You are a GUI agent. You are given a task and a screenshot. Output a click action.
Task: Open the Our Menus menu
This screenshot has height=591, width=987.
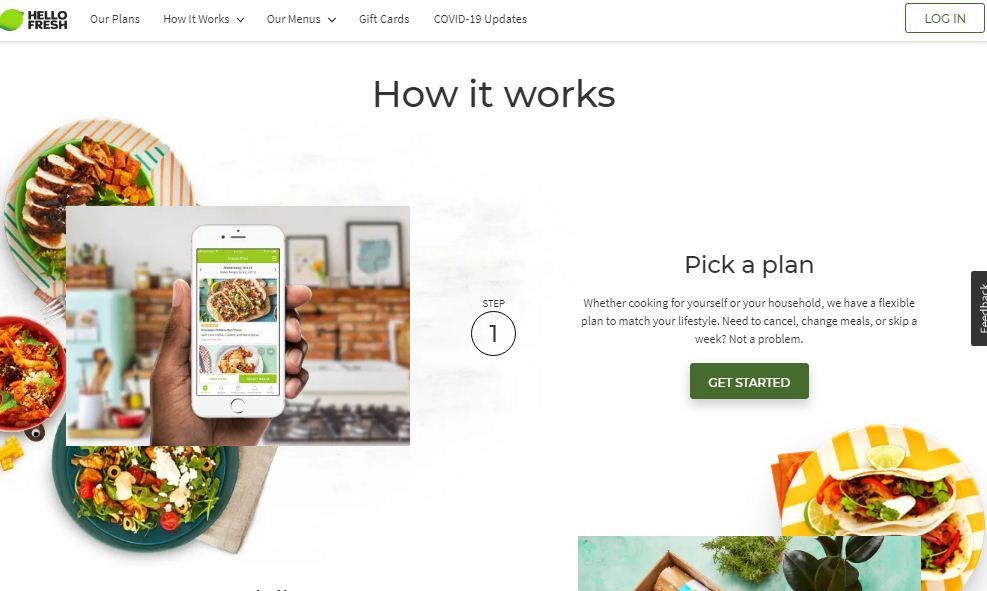click(301, 19)
